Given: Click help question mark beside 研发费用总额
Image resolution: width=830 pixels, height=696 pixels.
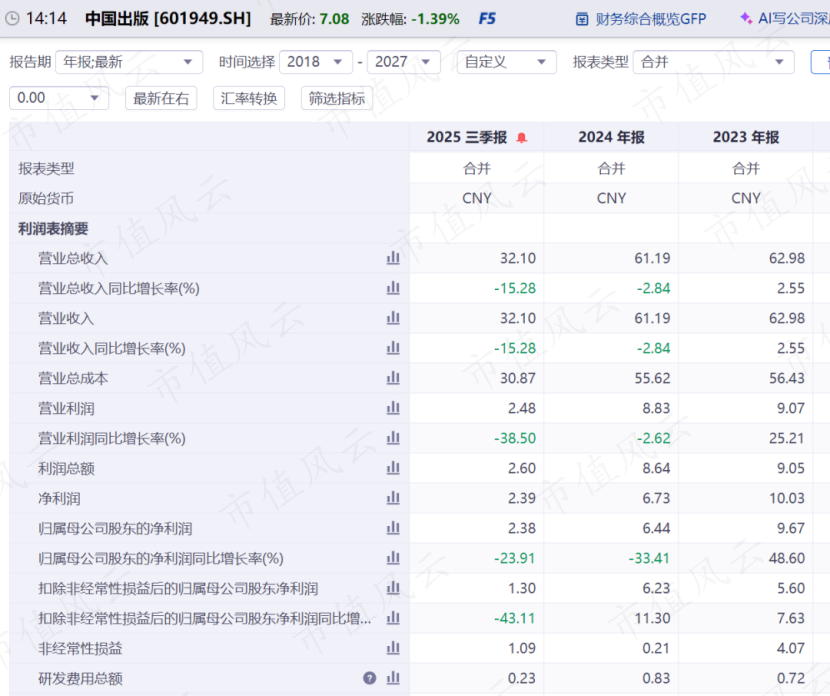Looking at the screenshot, I should click(370, 678).
